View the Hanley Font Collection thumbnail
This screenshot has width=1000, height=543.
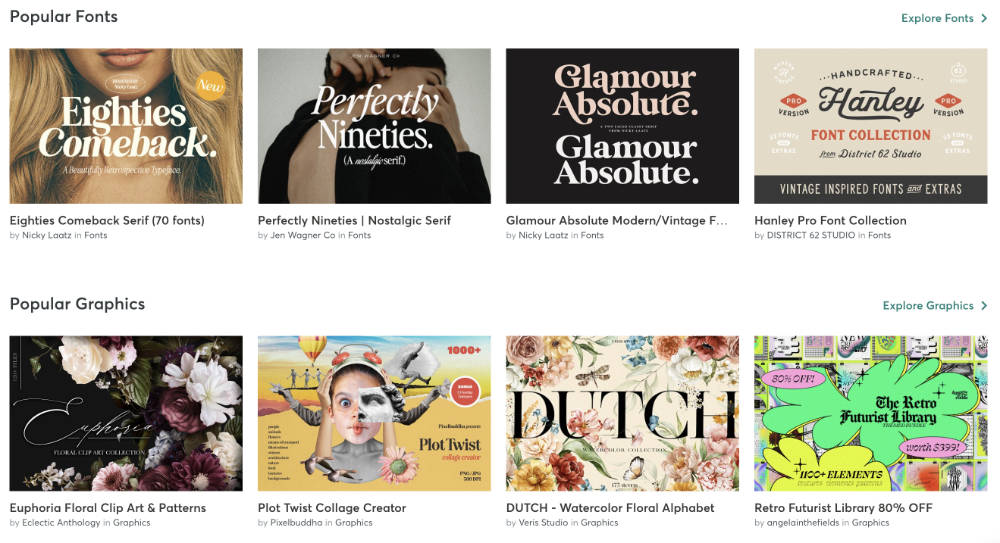coord(871,126)
